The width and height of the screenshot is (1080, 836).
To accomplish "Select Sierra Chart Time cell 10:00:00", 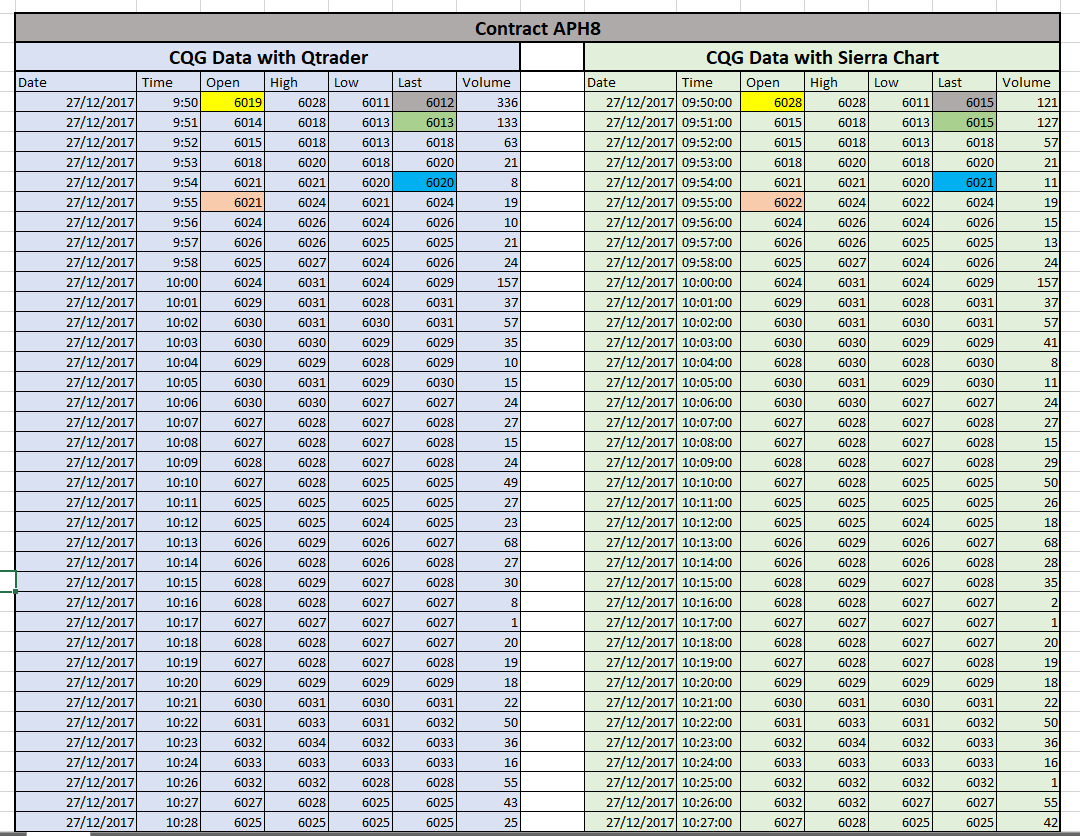I will coord(708,282).
